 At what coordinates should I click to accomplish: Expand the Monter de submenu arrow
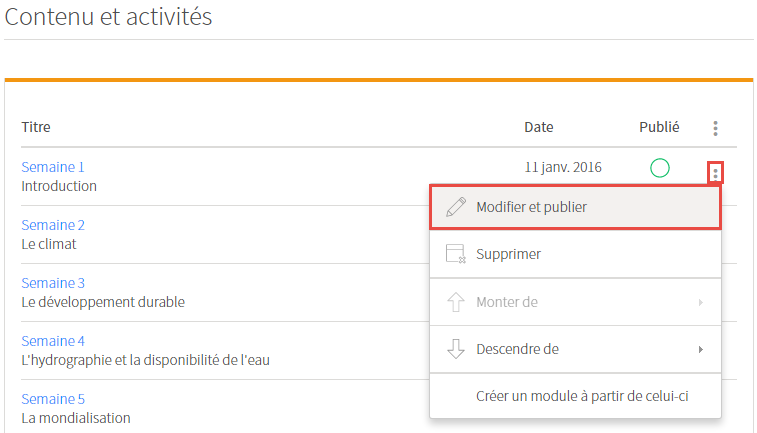tap(701, 303)
